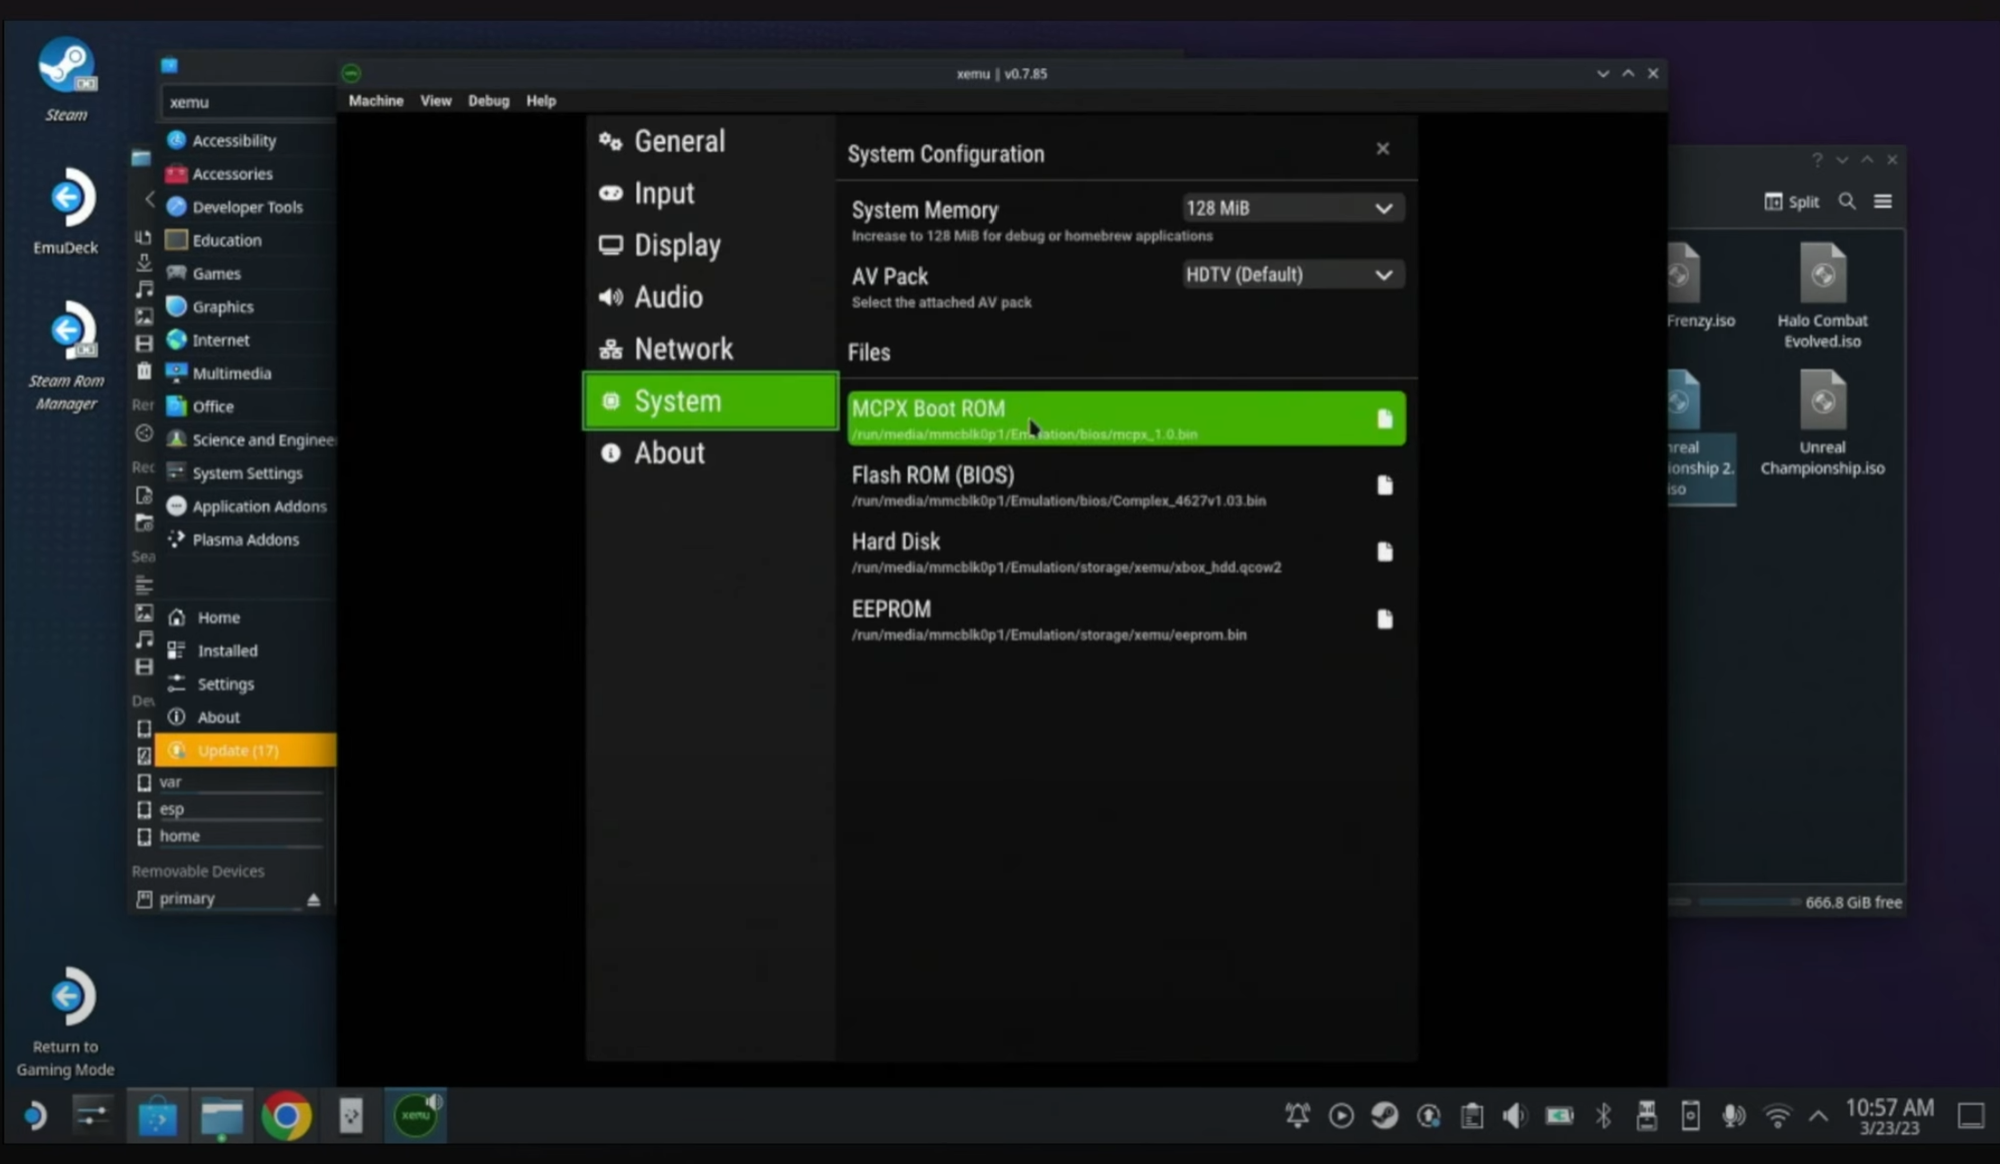Screen dimensions: 2000x1164
Task: Browse for EEPROM file
Action: 1384,620
